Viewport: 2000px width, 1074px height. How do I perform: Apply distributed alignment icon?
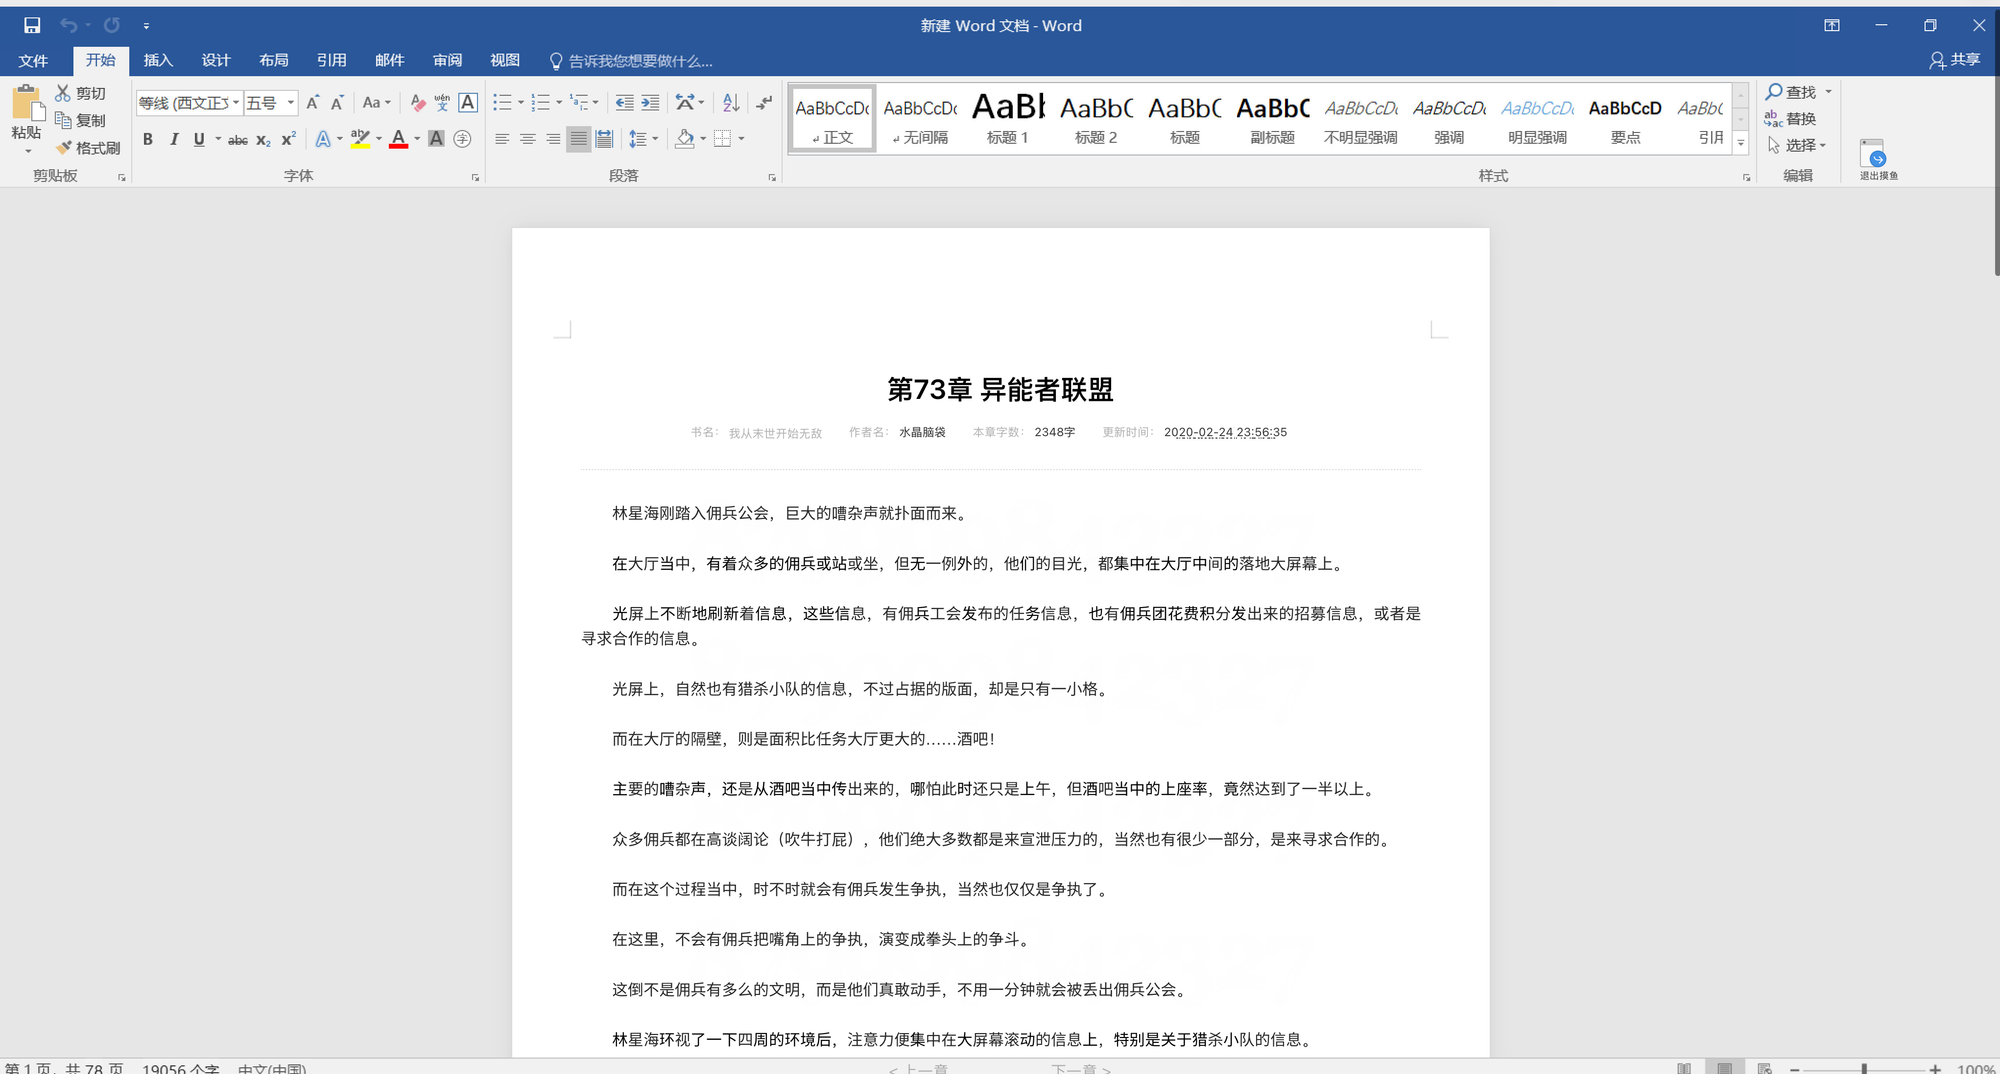tap(604, 139)
